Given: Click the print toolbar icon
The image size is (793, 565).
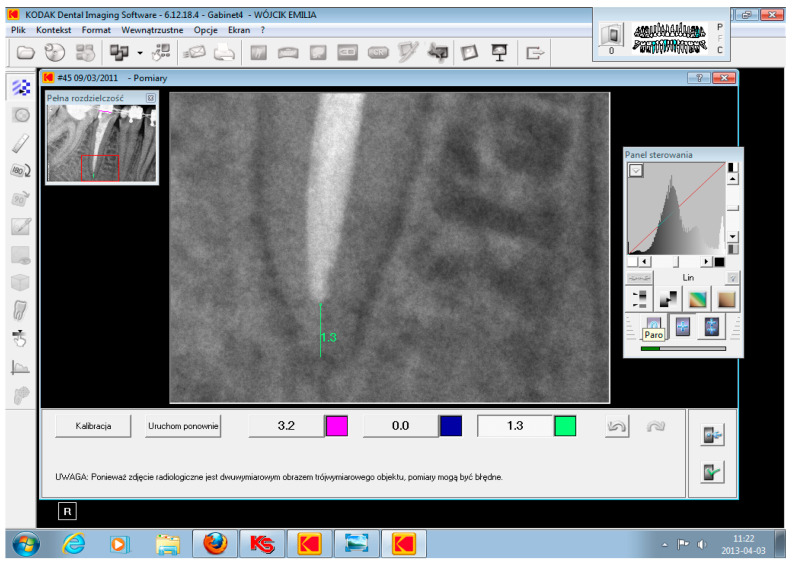Looking at the screenshot, I should pos(225,52).
